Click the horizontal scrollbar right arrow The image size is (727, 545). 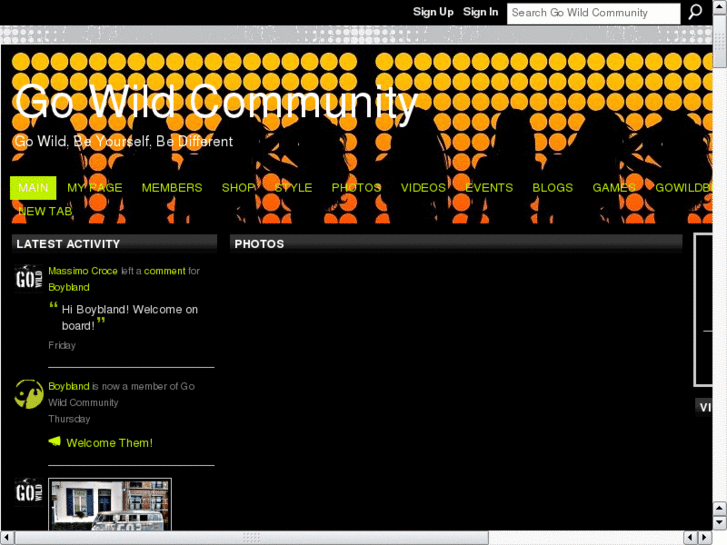[705, 538]
